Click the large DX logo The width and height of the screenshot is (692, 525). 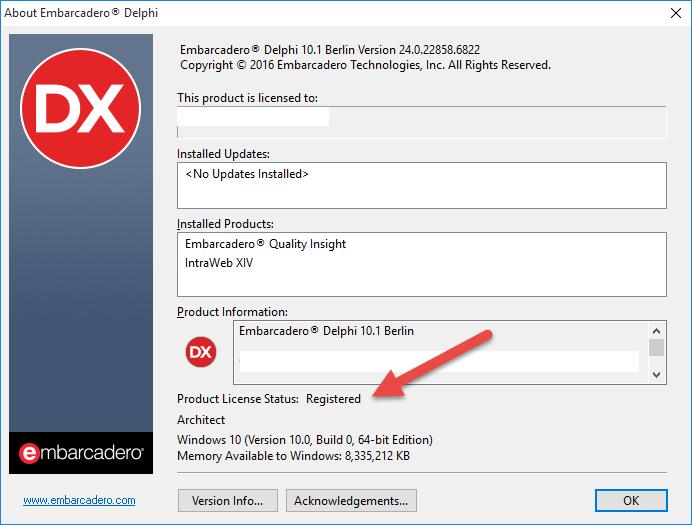(81, 109)
